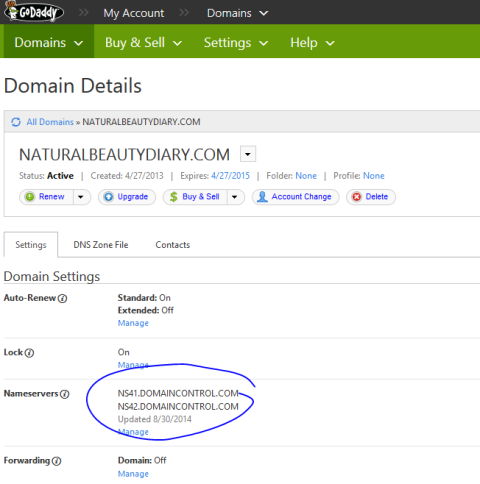Open Nameservers info icon
480x484 pixels.
click(x=65, y=394)
